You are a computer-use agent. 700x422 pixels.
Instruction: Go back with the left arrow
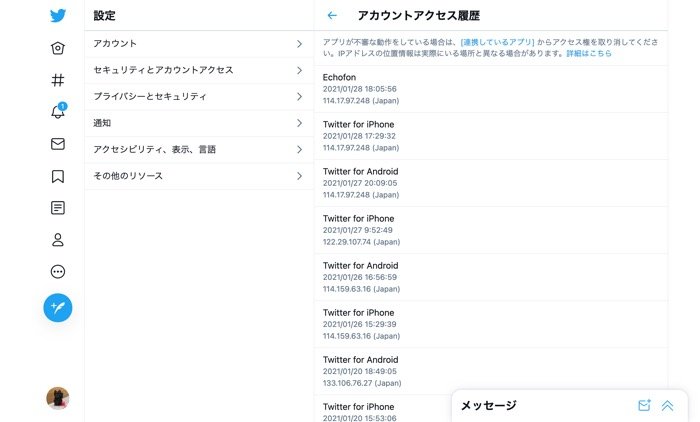[332, 16]
